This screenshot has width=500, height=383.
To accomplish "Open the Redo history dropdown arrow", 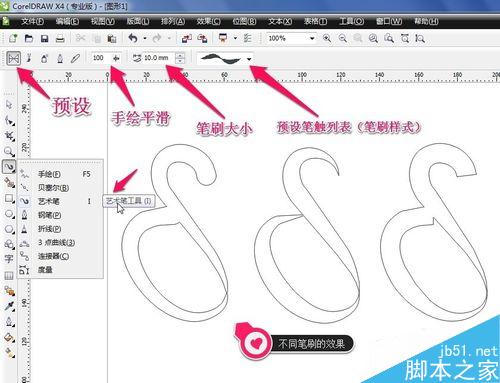I will (x=169, y=39).
